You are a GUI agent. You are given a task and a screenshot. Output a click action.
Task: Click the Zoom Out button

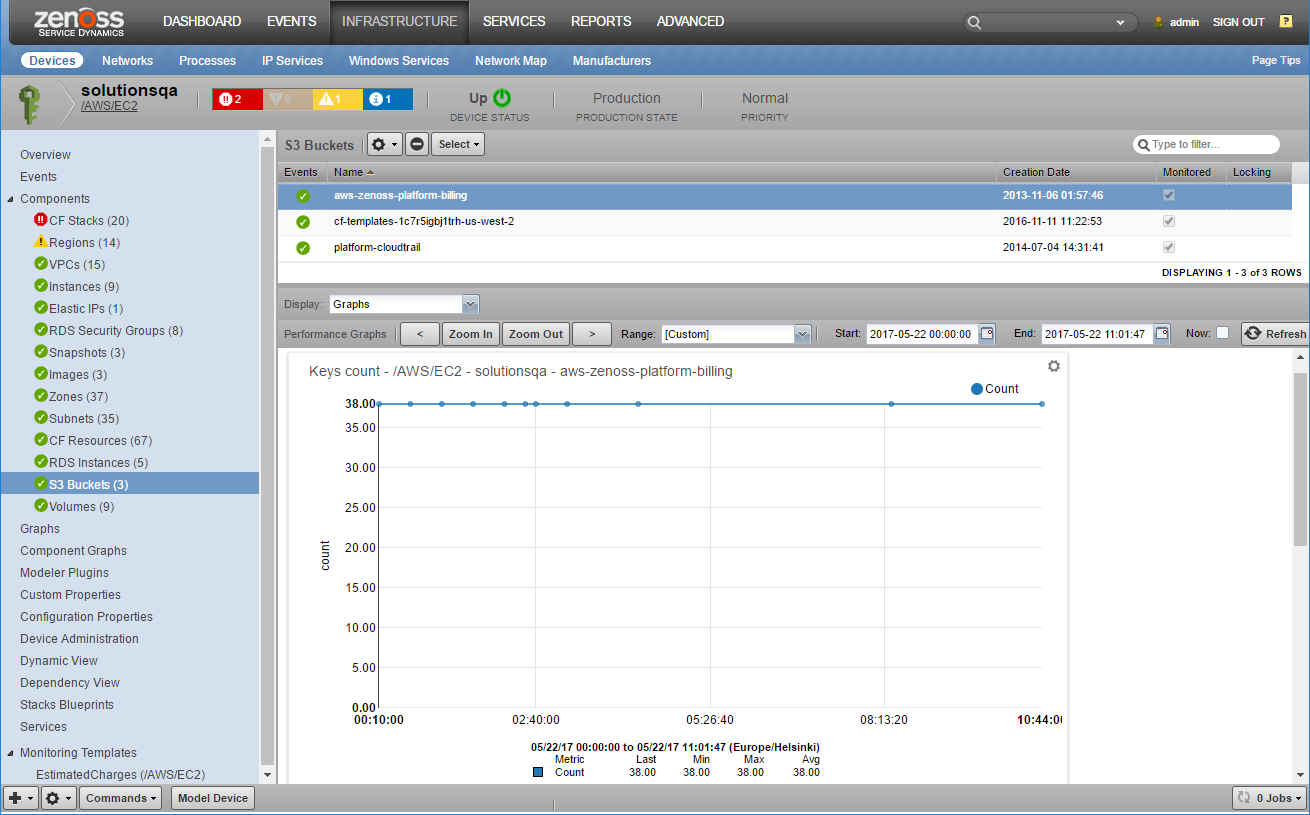[536, 334]
